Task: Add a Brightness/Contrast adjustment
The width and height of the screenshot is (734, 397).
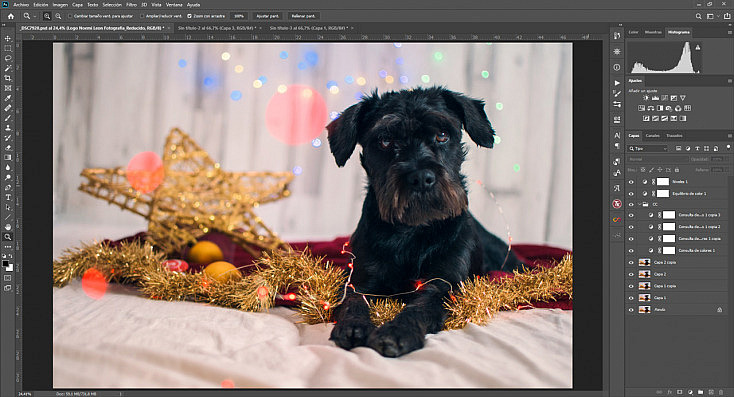Action: pos(646,98)
